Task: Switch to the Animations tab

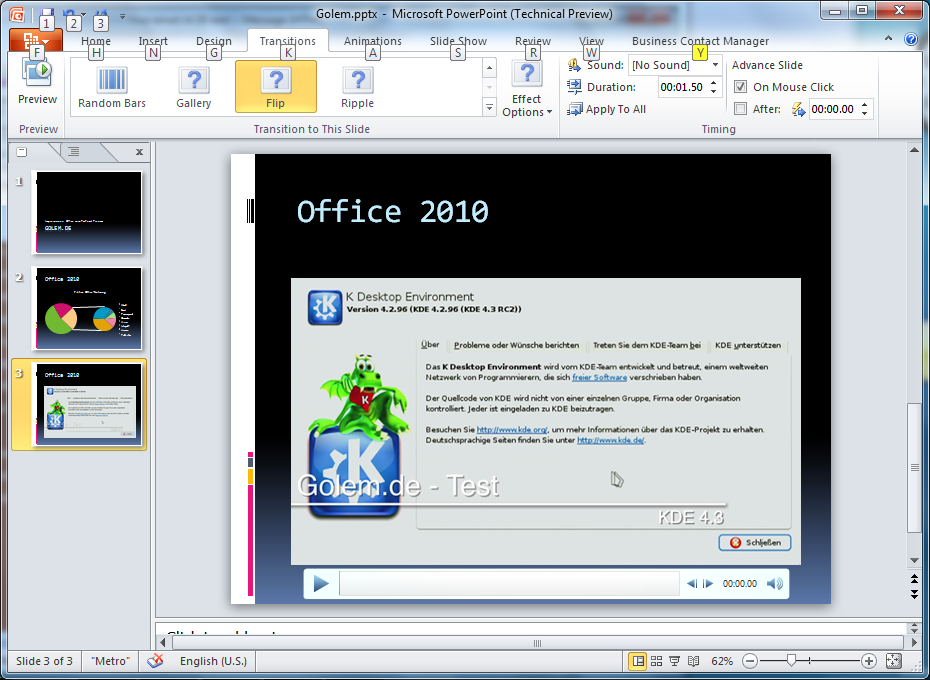Action: [372, 42]
